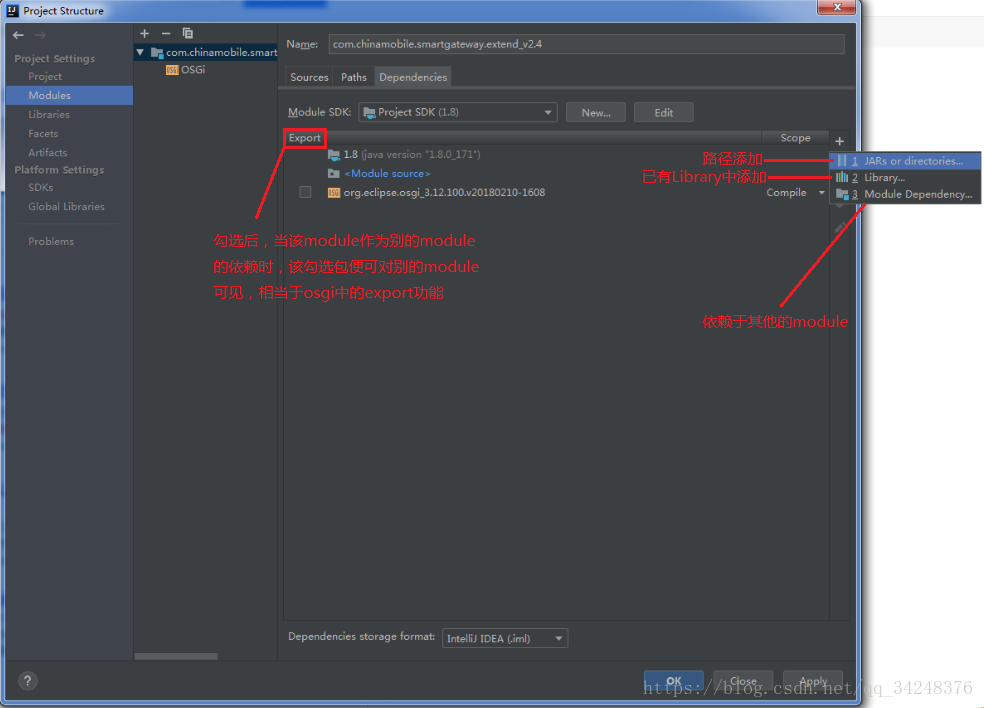Click the IntelliJ icon in the title bar
This screenshot has height=708, width=984.
13,11
